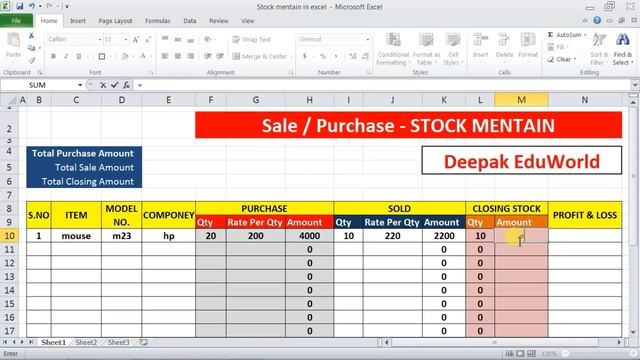Toggle Underline formatting

(x=78, y=56)
